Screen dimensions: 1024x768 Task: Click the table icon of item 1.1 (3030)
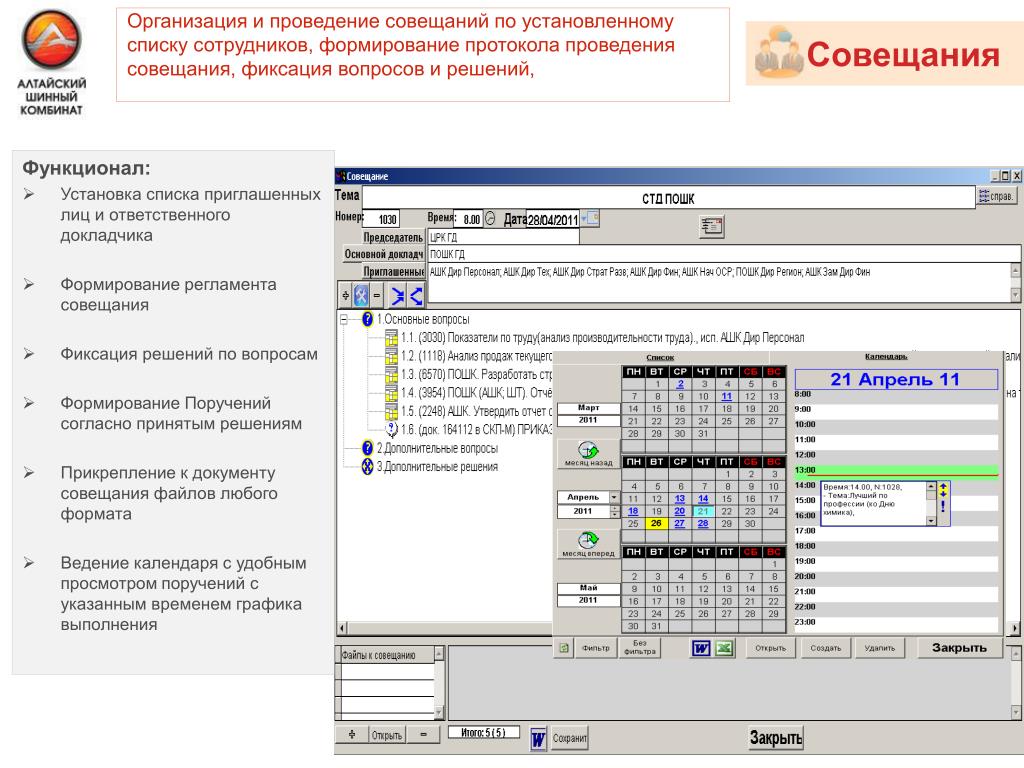click(x=391, y=338)
